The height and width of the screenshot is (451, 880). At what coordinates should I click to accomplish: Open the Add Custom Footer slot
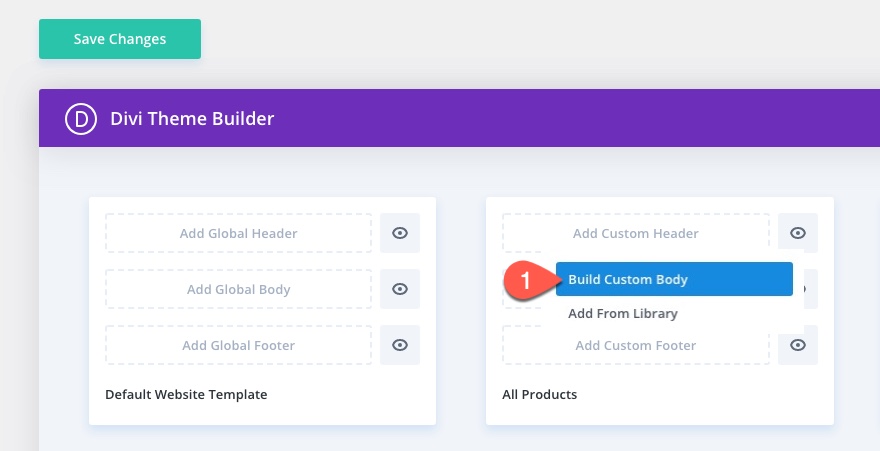tap(636, 346)
